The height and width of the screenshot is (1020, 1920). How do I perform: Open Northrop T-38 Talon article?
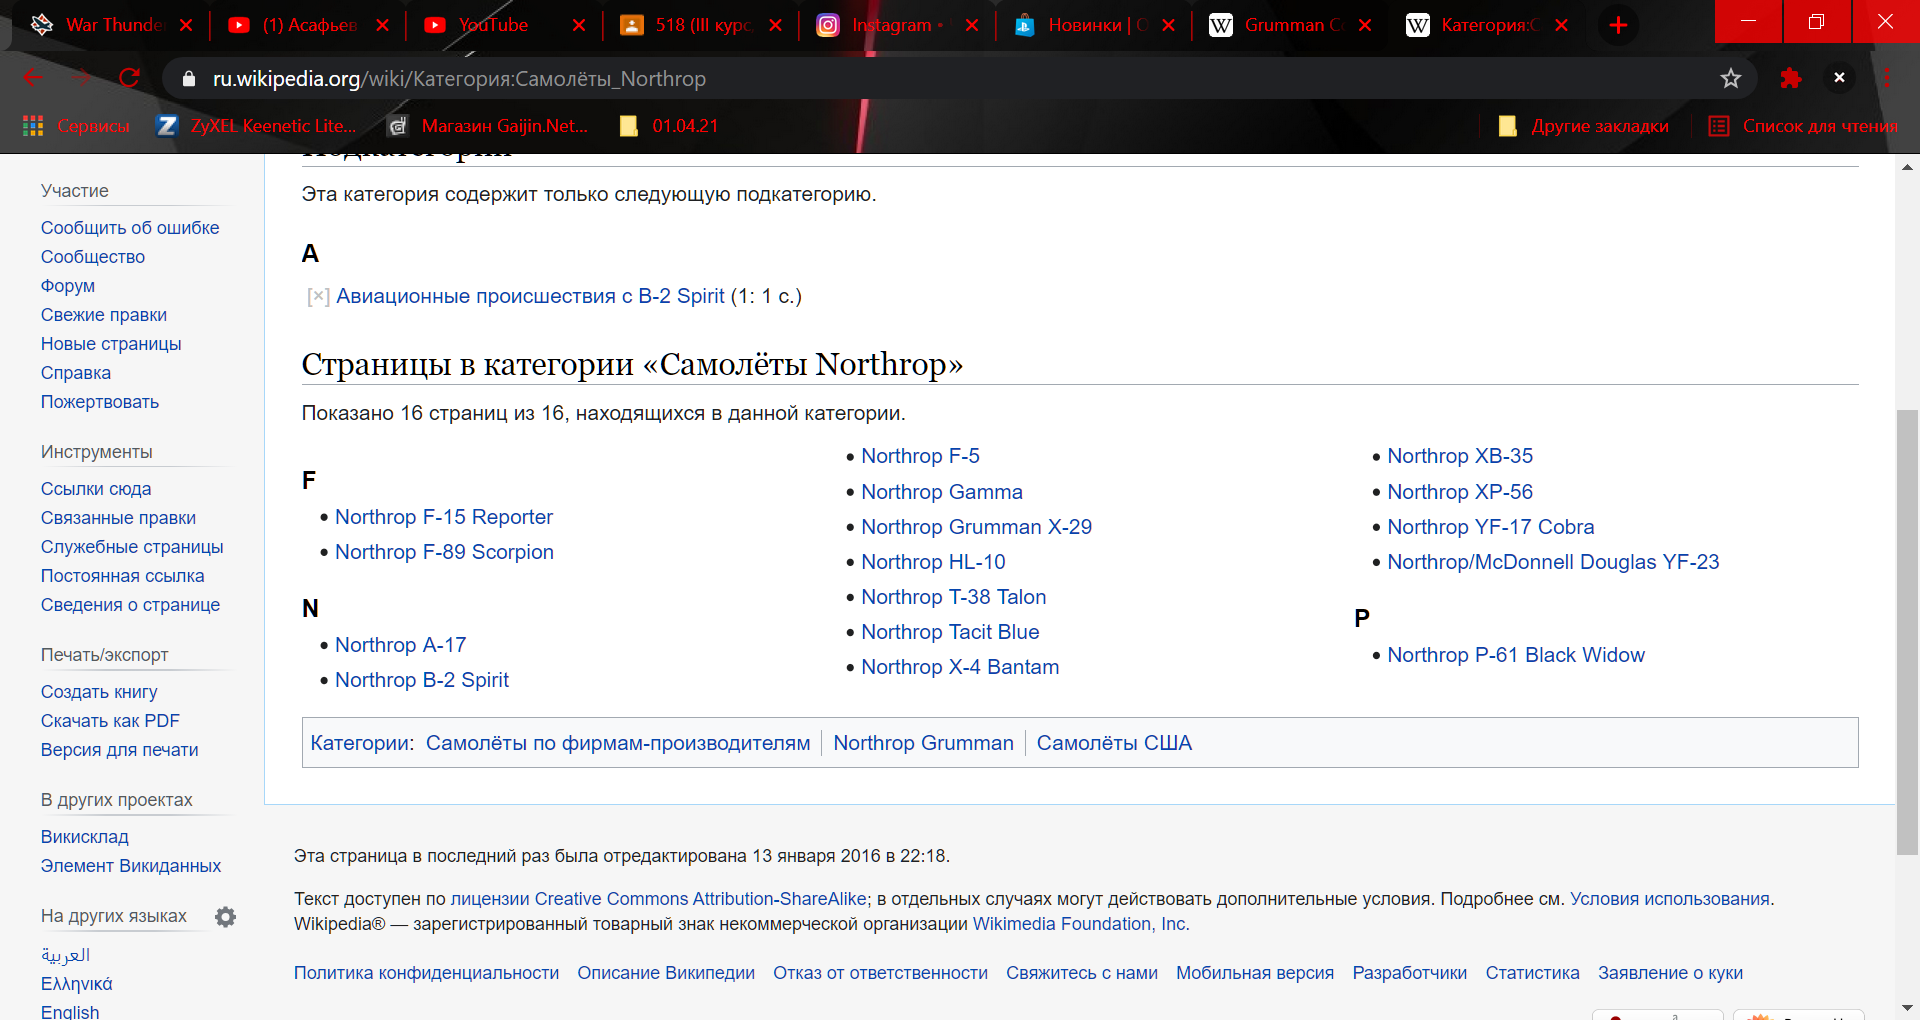(x=953, y=597)
